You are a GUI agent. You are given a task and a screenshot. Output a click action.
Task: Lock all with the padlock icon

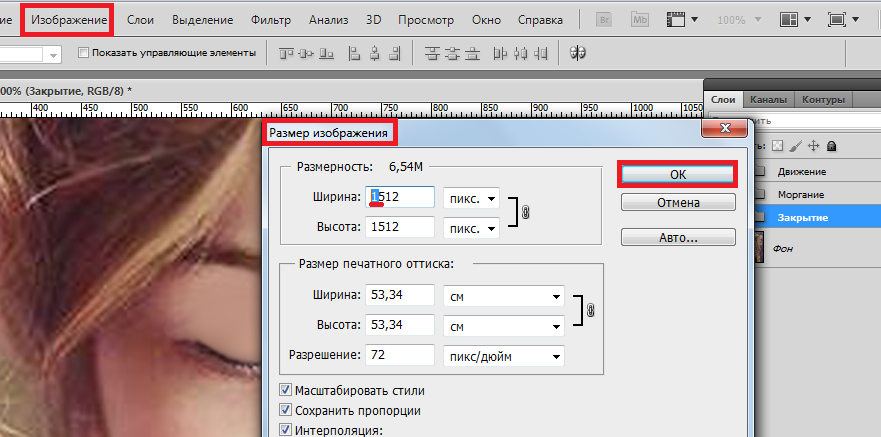(832, 146)
